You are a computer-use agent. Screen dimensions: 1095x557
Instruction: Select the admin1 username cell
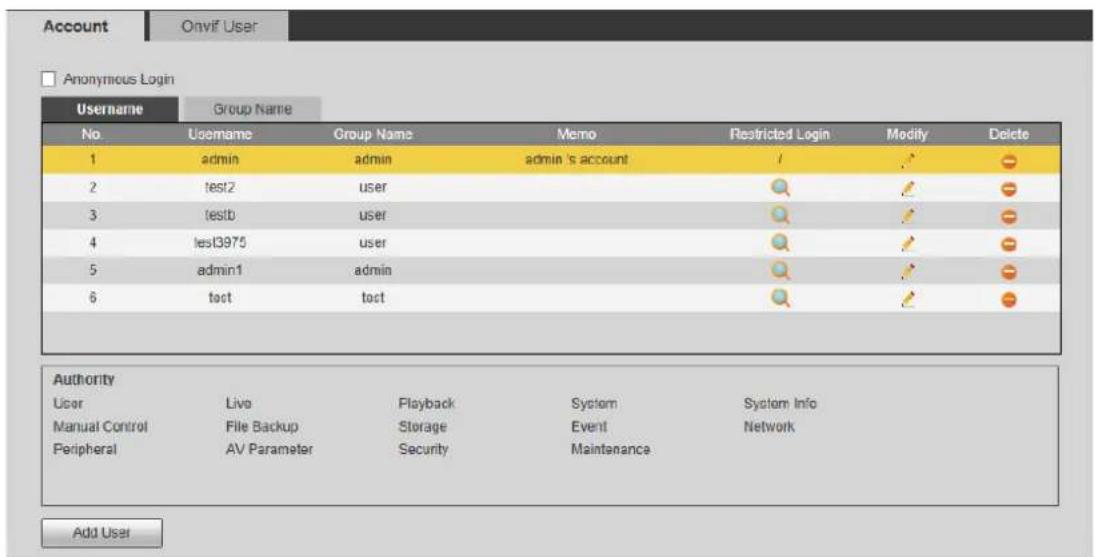[220, 270]
